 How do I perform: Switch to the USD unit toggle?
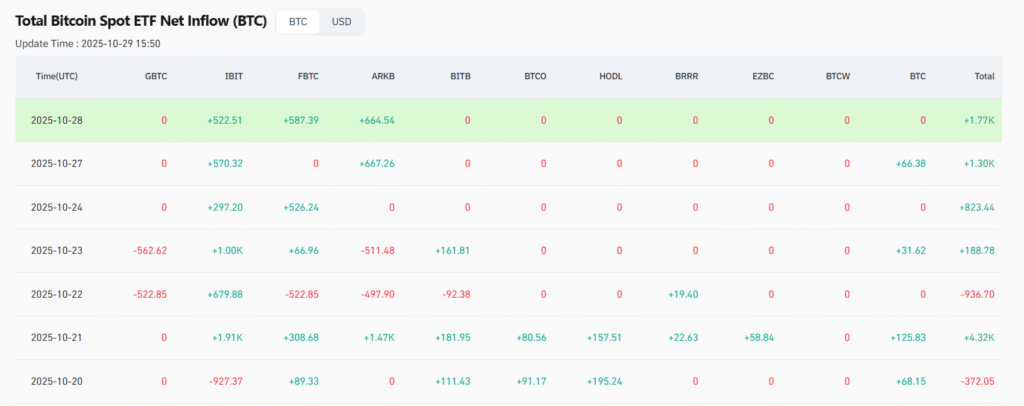341,21
